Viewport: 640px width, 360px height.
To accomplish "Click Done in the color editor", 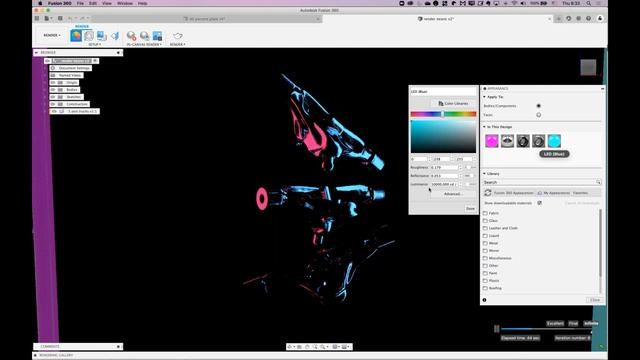I will [x=470, y=209].
